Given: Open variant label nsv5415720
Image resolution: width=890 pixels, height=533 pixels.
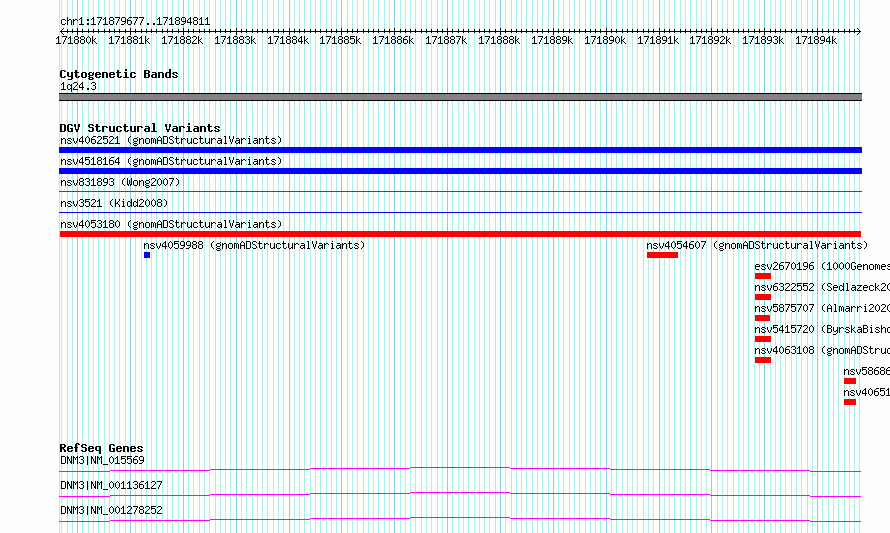Looking at the screenshot, I should click(822, 329).
